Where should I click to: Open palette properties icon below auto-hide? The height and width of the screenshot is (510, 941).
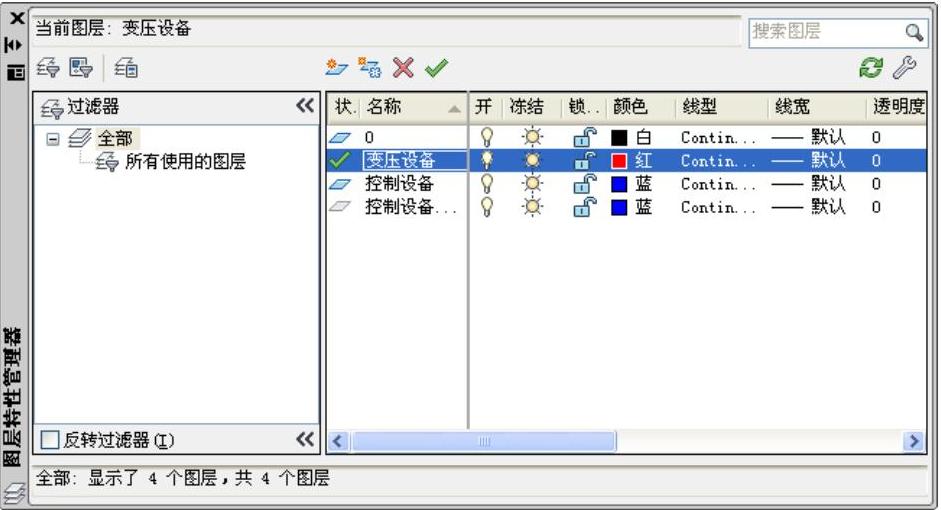pyautogui.click(x=15, y=73)
